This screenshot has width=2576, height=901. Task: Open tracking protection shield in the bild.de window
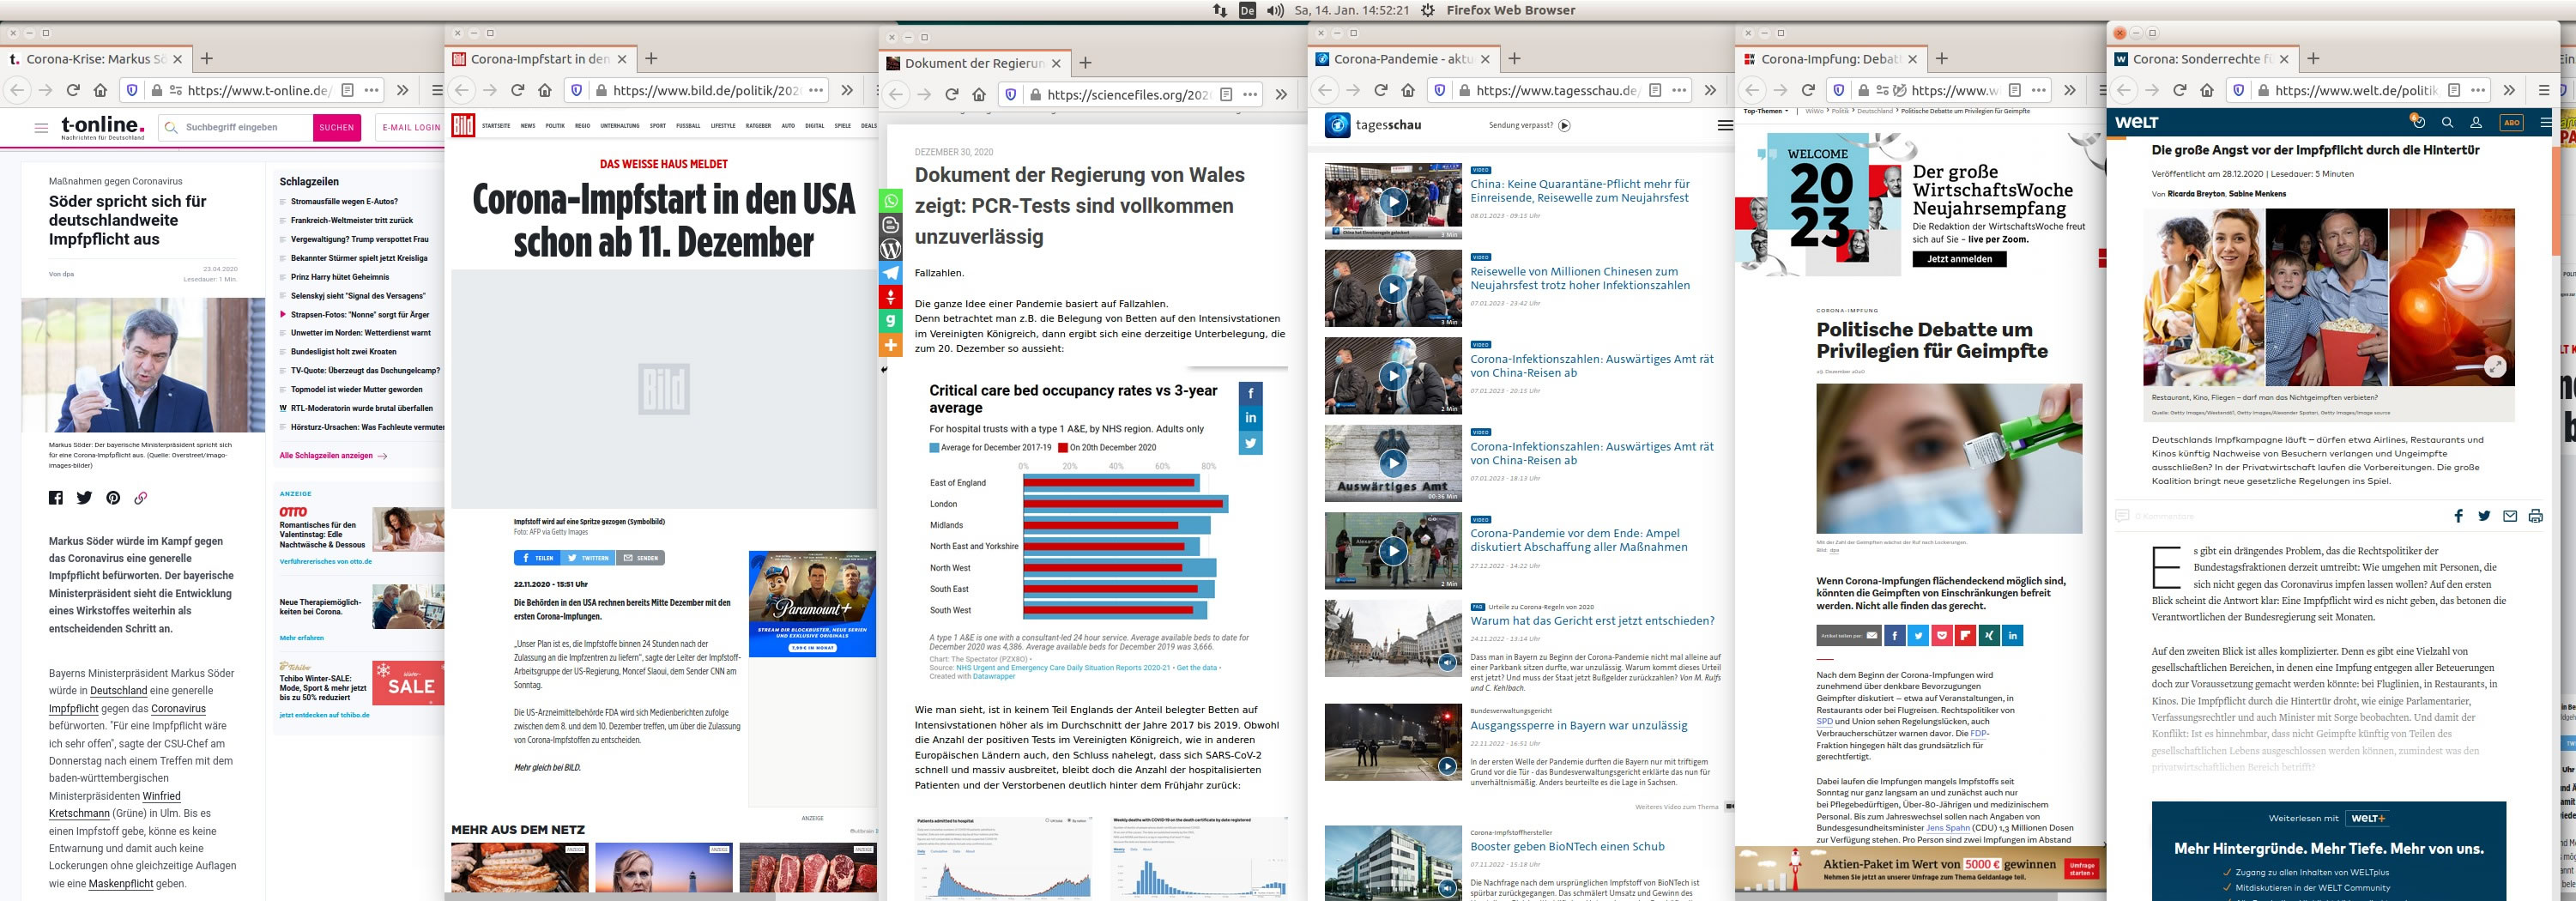(576, 90)
